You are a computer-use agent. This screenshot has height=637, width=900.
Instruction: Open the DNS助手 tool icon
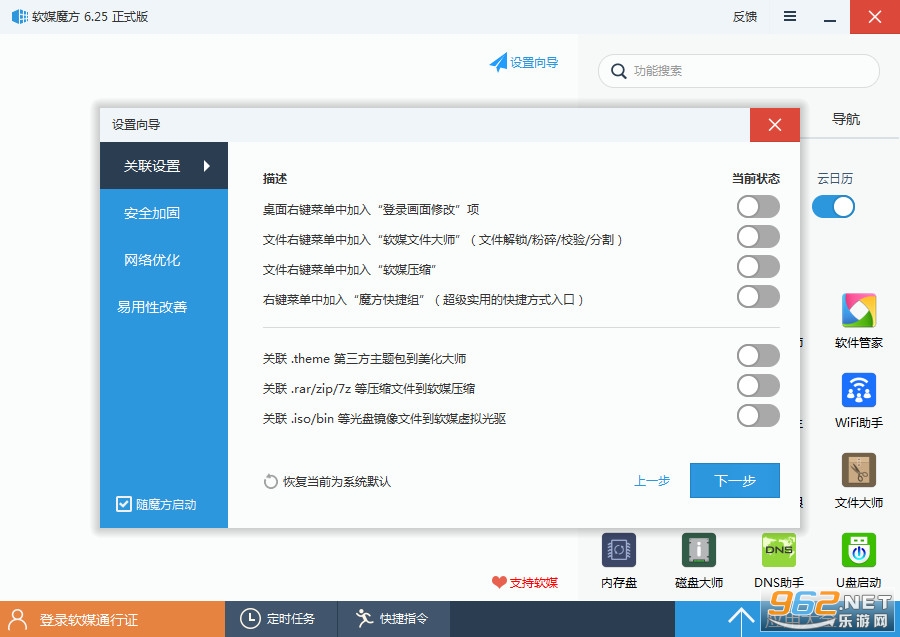click(x=778, y=550)
